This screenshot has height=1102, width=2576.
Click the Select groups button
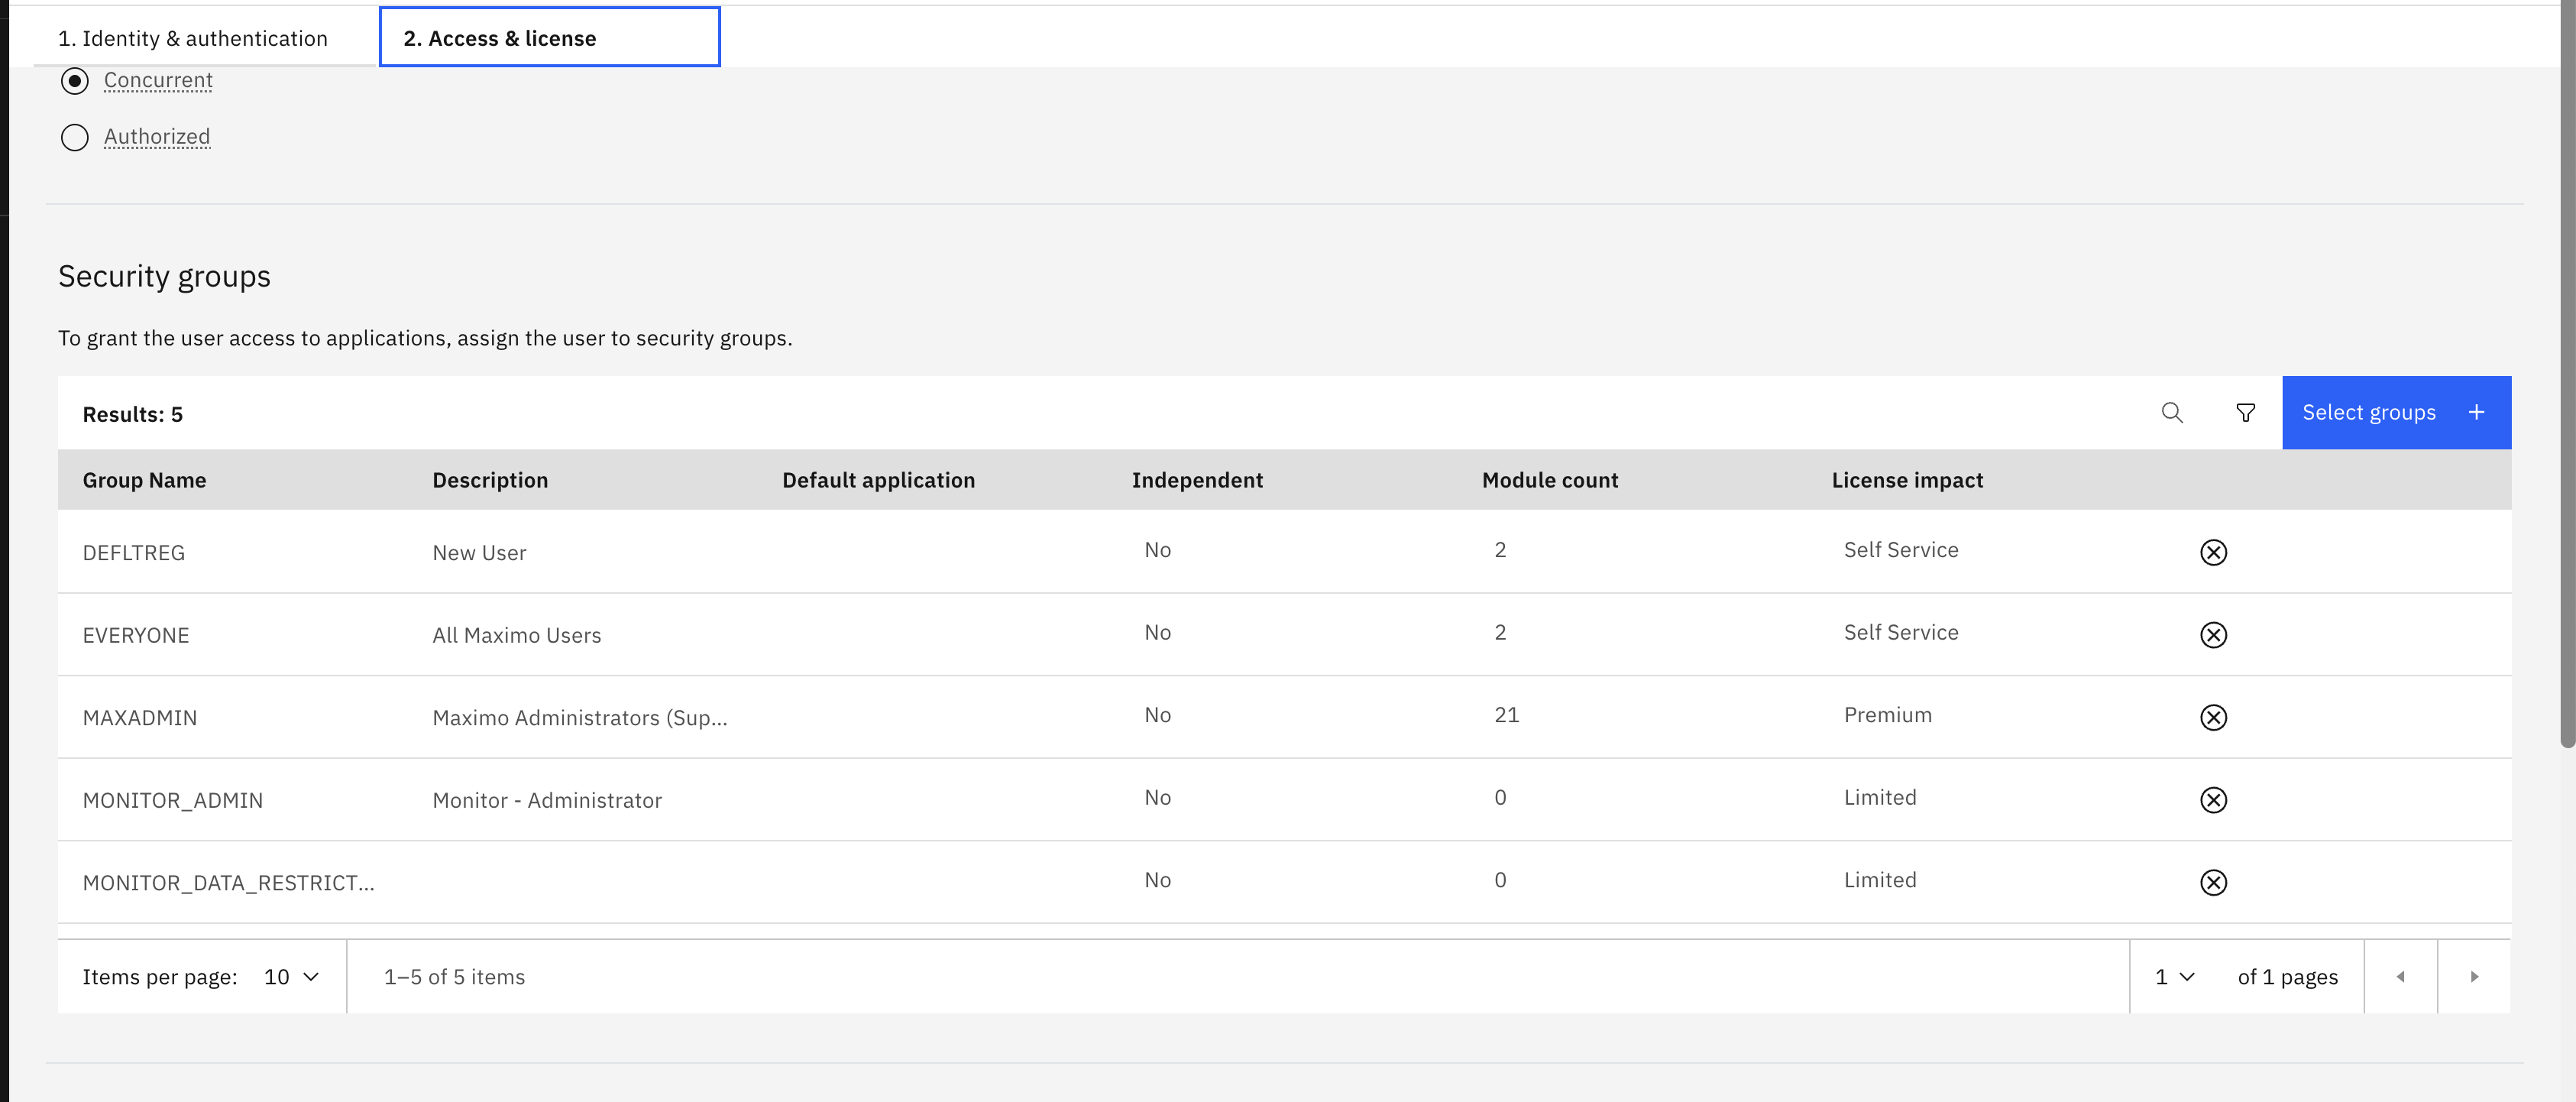click(2396, 413)
